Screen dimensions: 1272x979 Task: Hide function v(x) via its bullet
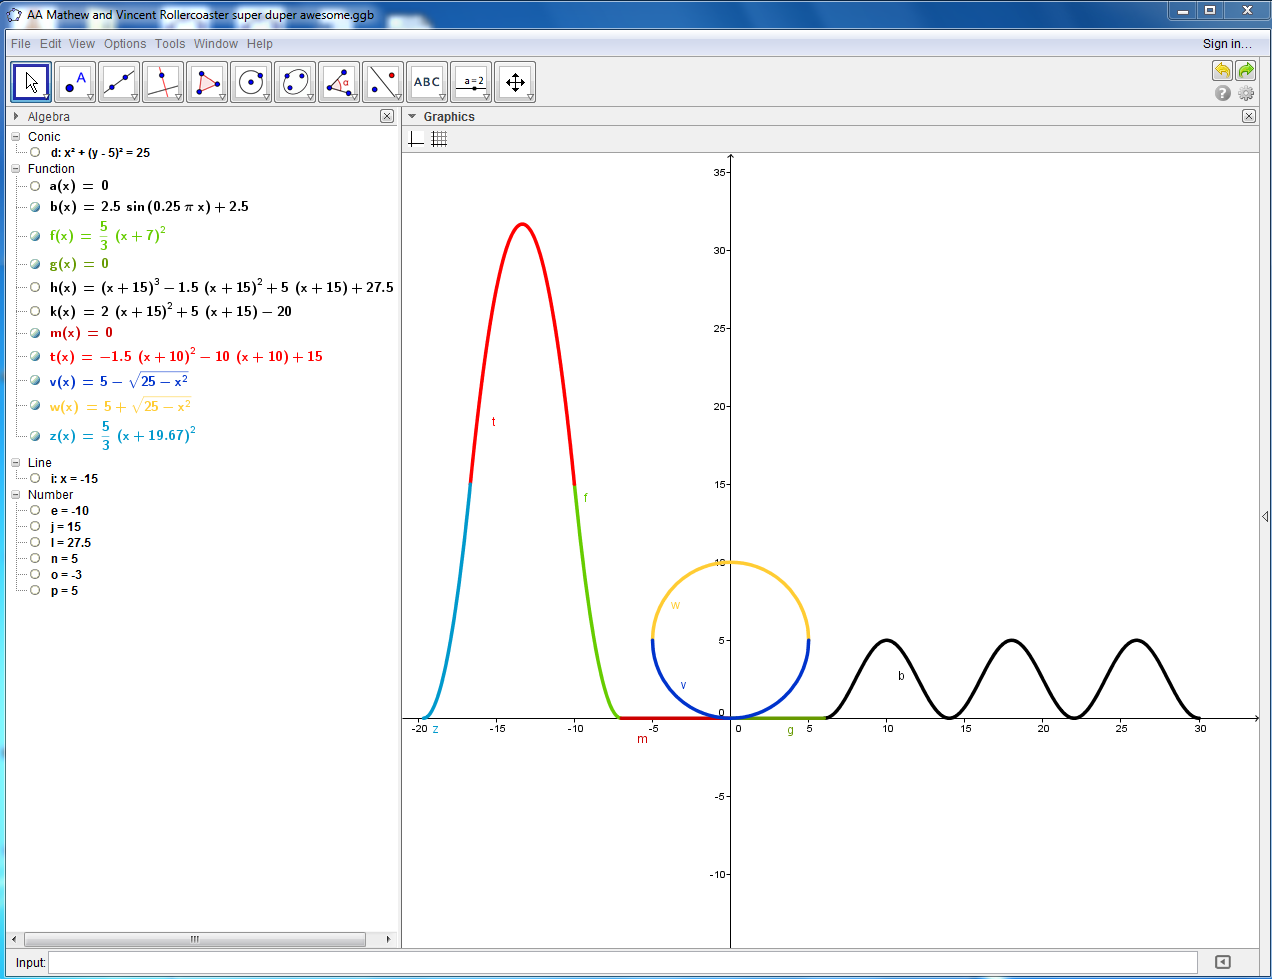[x=35, y=381]
